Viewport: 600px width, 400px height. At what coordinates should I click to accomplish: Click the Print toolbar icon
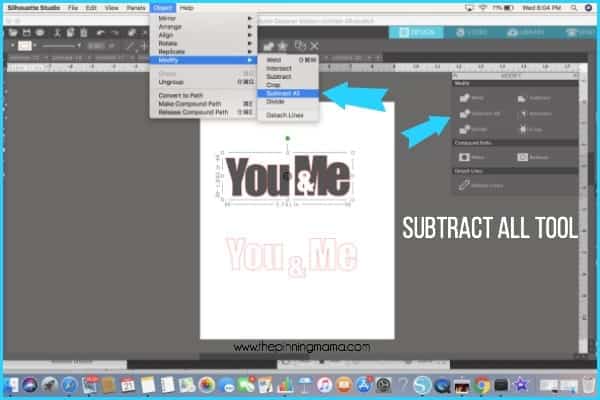(x=40, y=33)
